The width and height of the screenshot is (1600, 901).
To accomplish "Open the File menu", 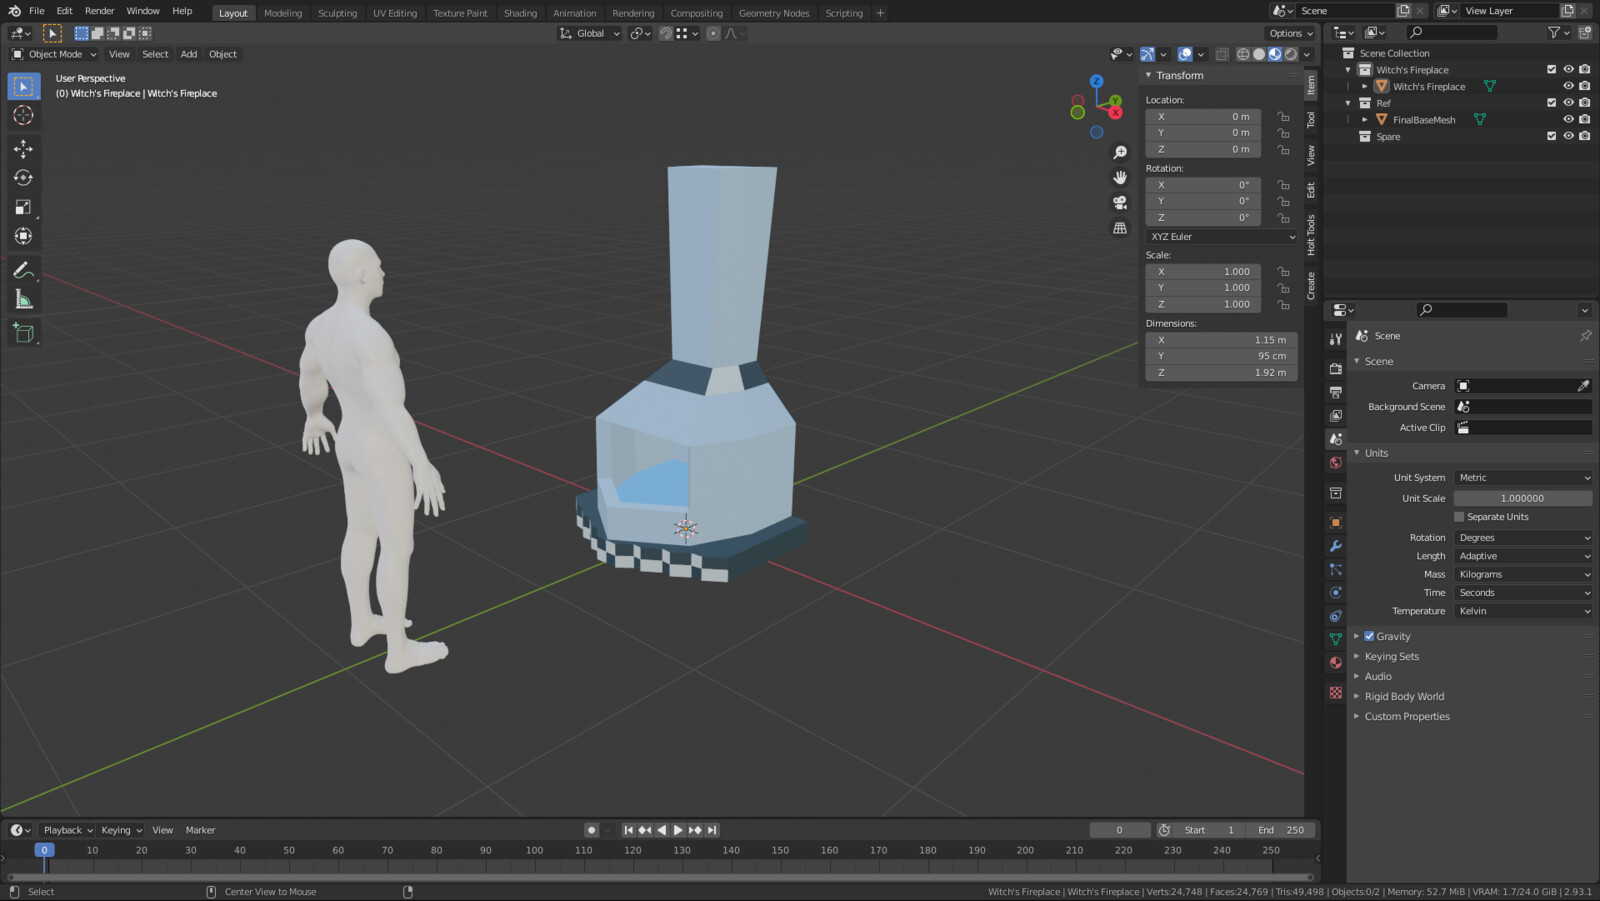I will [x=37, y=11].
